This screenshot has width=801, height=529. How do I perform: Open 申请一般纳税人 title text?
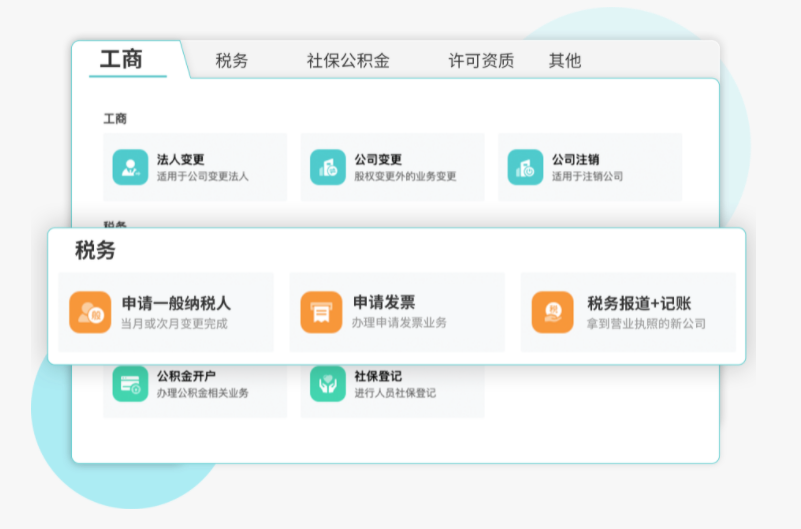pos(176,303)
